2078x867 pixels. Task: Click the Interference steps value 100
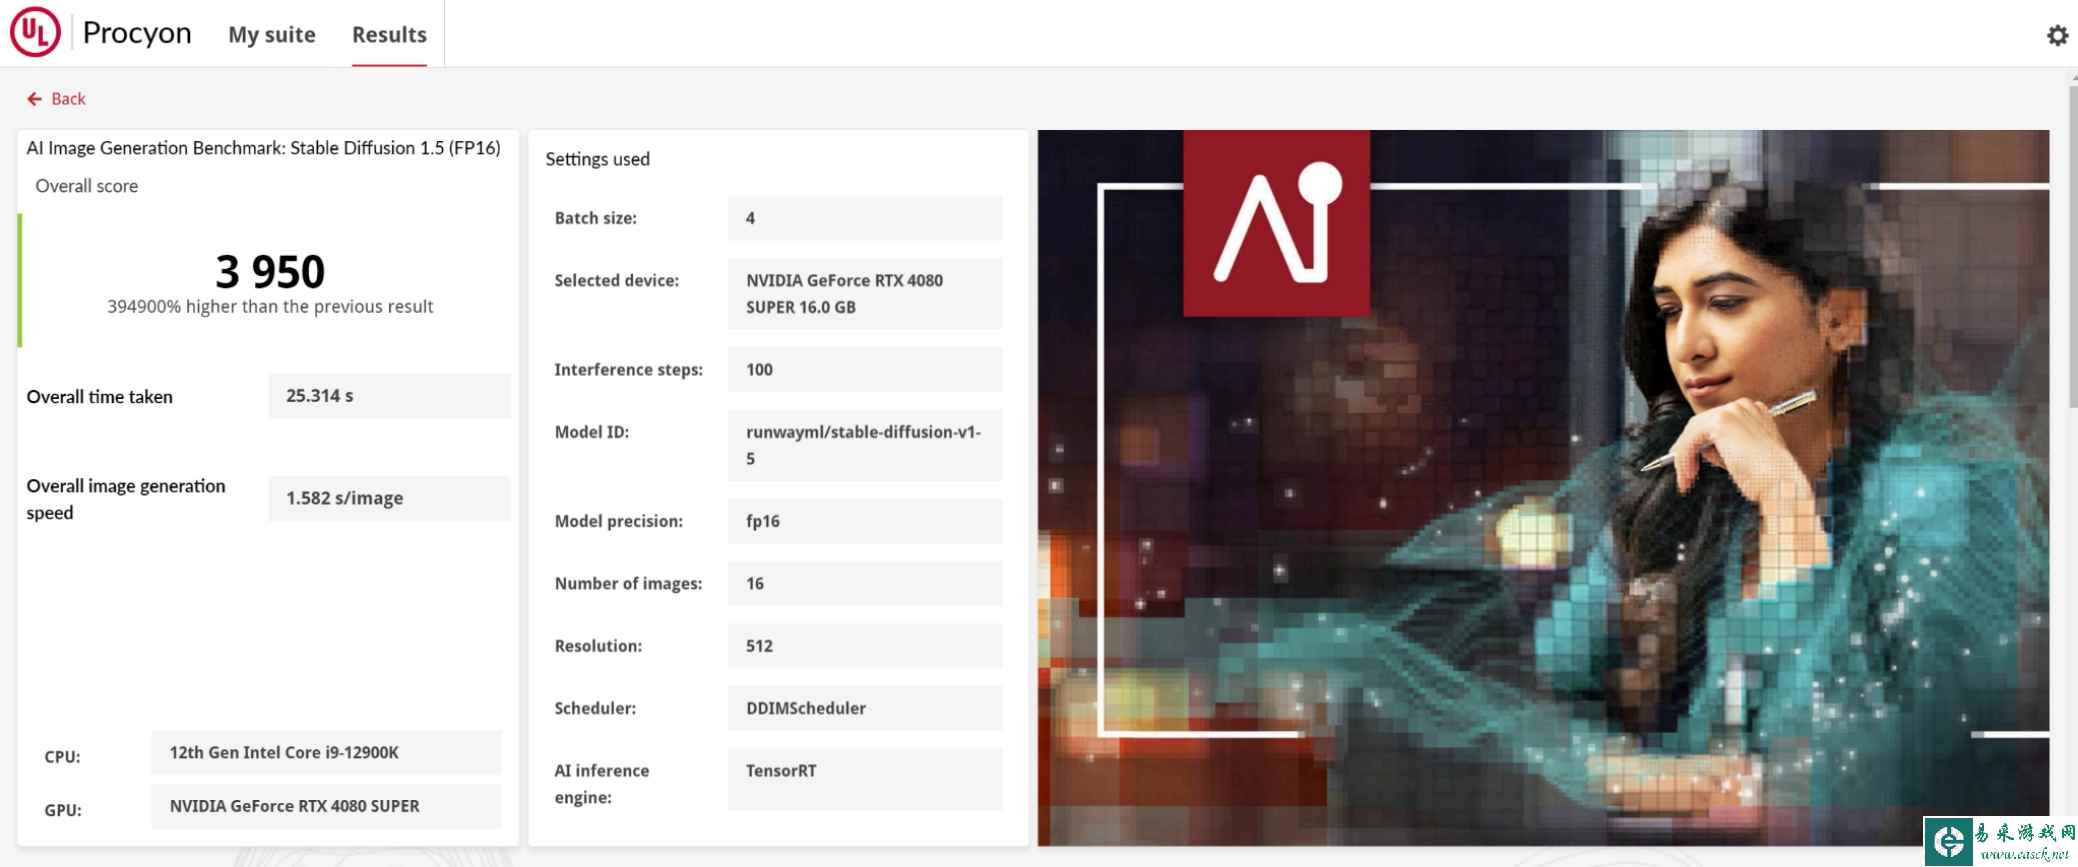point(865,370)
